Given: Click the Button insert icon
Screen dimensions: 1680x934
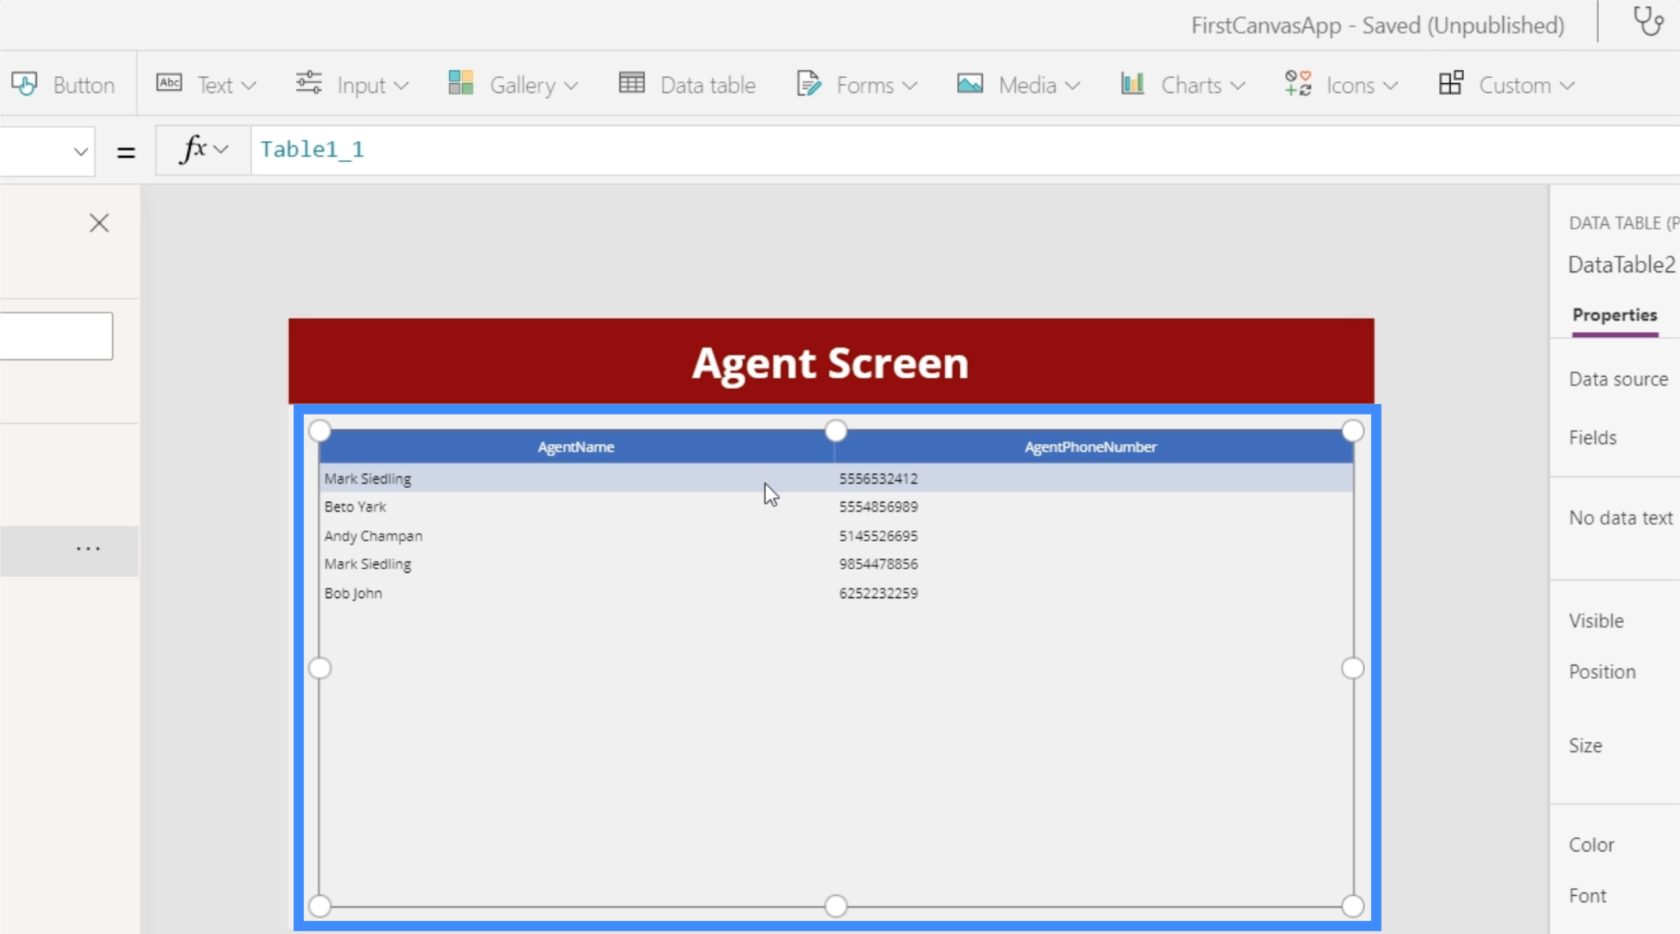Looking at the screenshot, I should tap(25, 84).
